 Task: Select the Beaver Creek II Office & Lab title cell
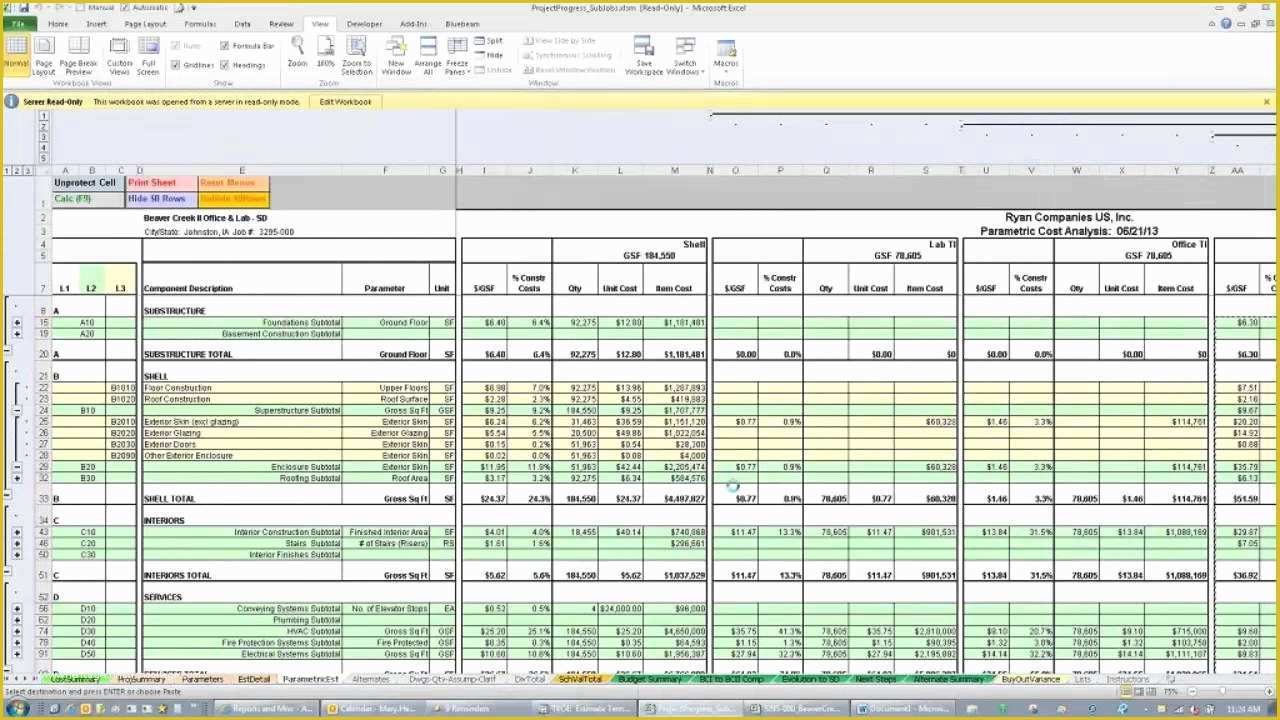pos(205,218)
